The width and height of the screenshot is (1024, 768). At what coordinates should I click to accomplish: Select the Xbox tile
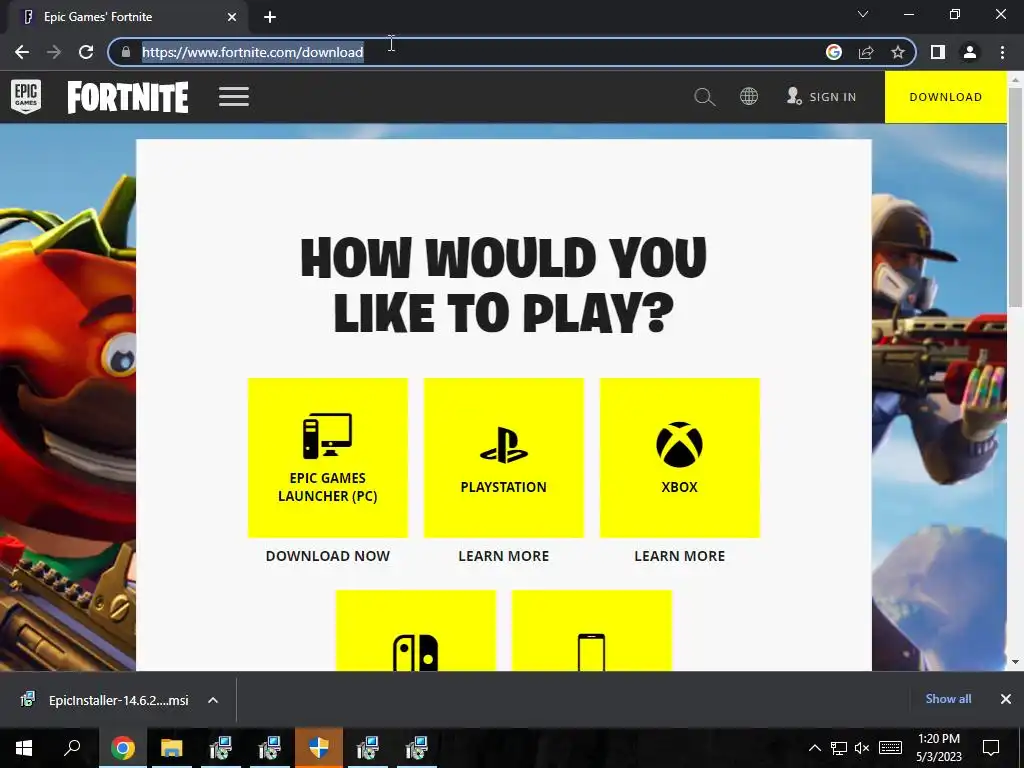click(x=679, y=458)
